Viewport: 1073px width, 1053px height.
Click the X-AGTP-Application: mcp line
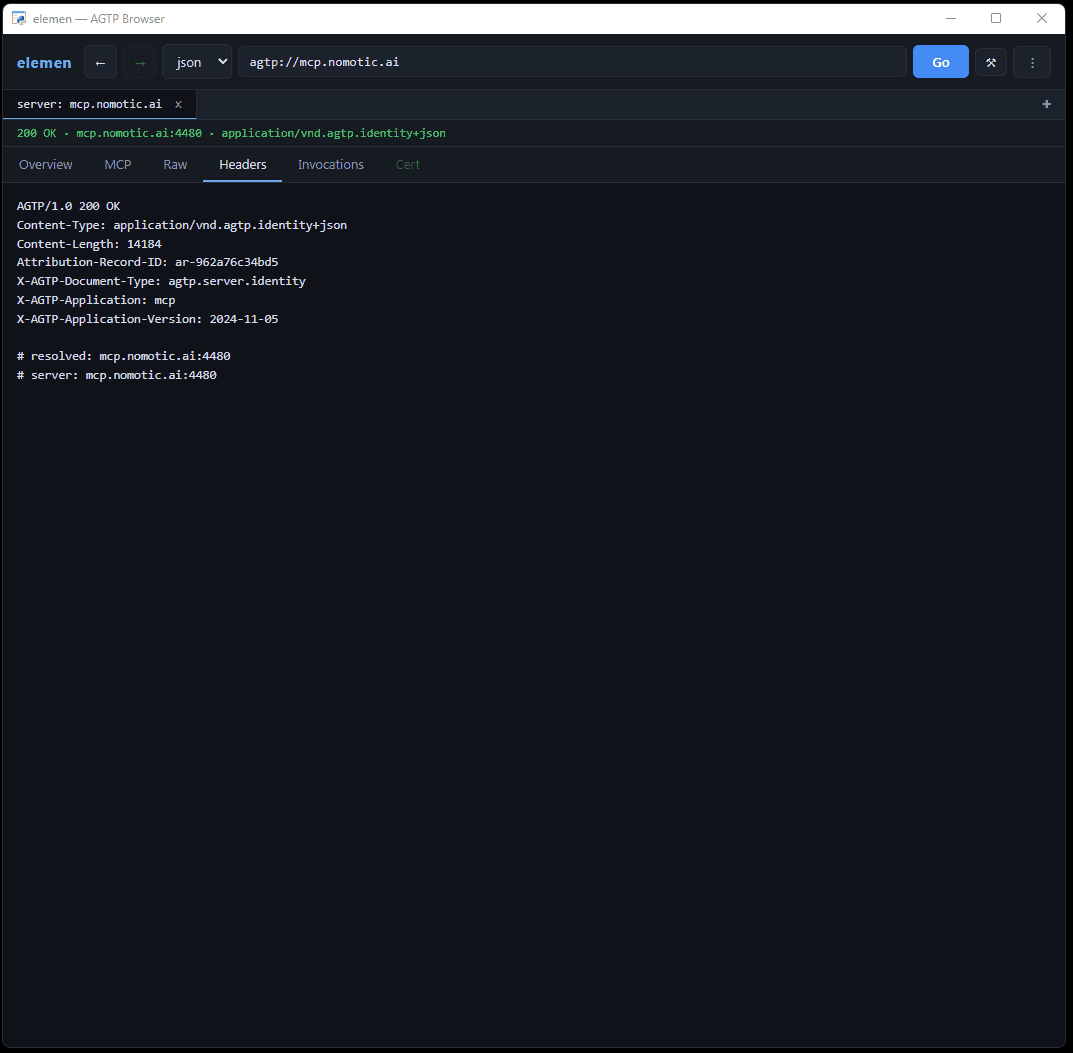[96, 300]
